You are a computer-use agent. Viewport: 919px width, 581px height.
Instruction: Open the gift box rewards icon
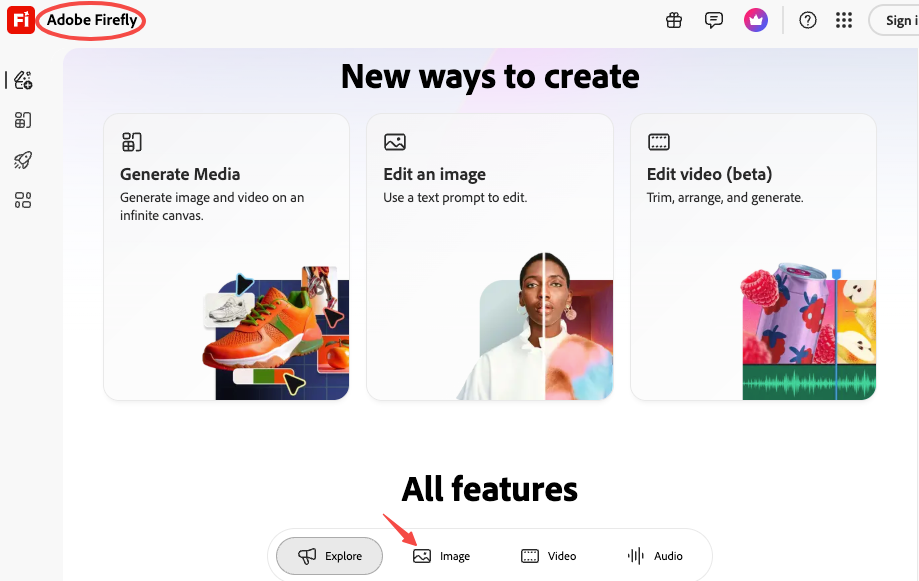674,21
